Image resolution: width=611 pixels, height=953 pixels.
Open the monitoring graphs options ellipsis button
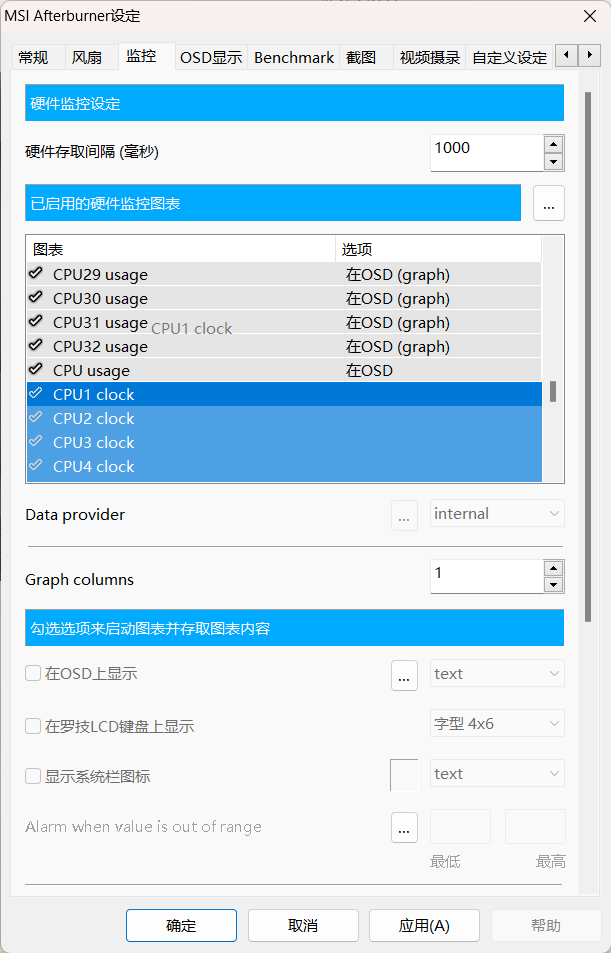click(x=549, y=203)
